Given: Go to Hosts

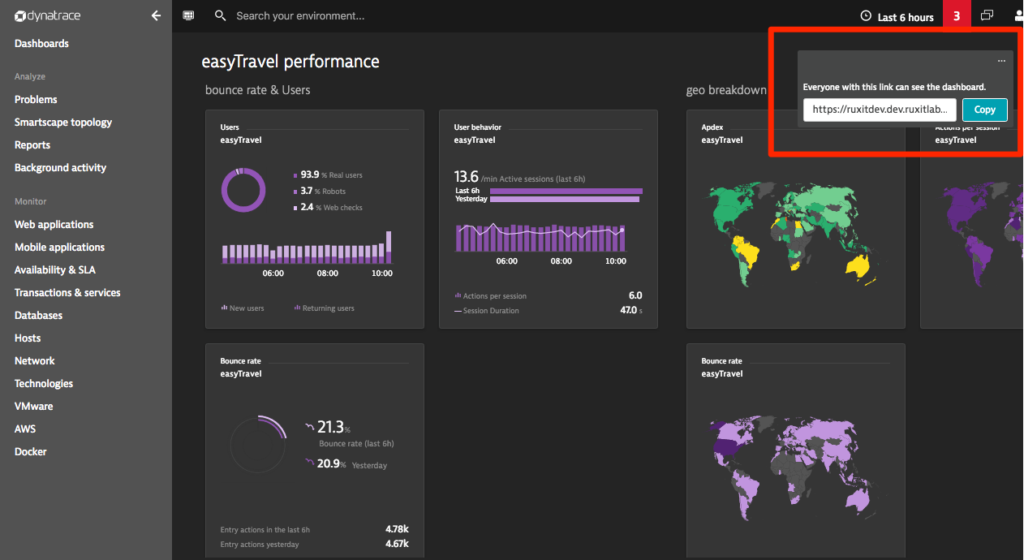Looking at the screenshot, I should (27, 338).
